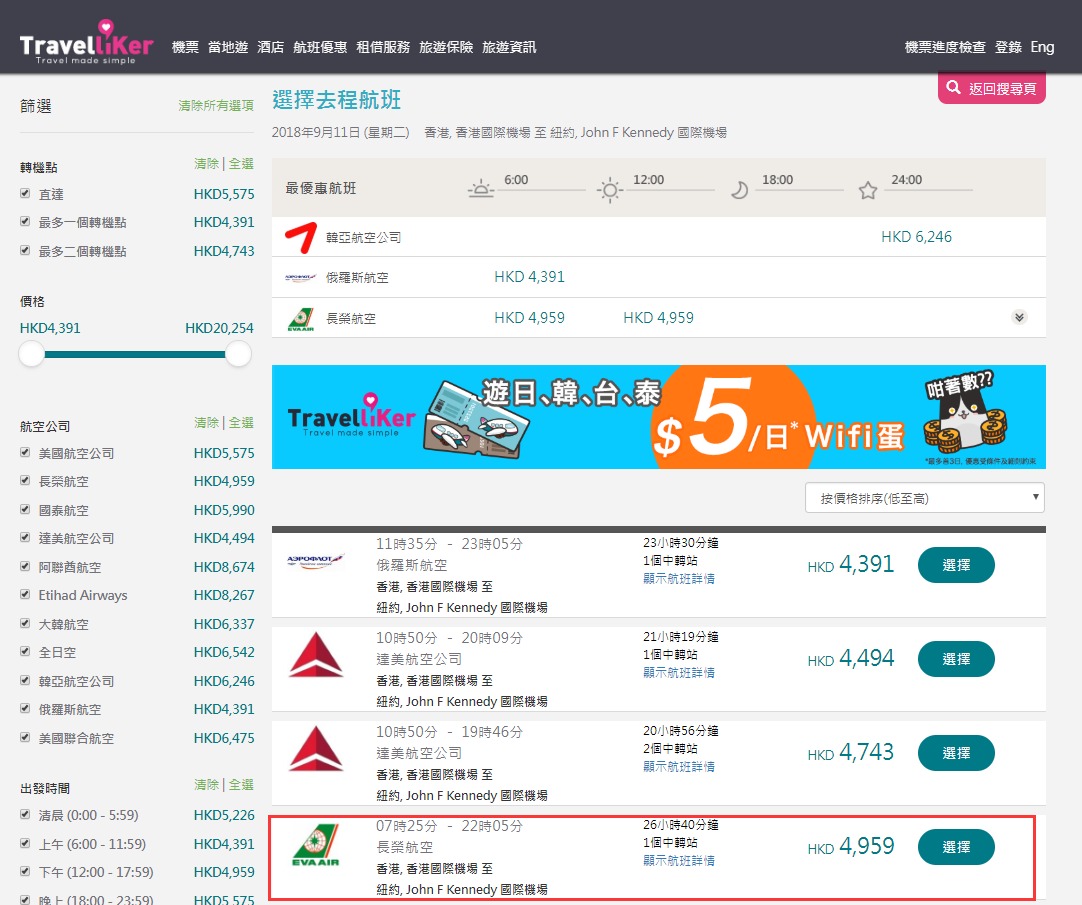Viewport: 1082px width, 905px height.
Task: Open the 租借服務 menu item
Action: [x=383, y=47]
